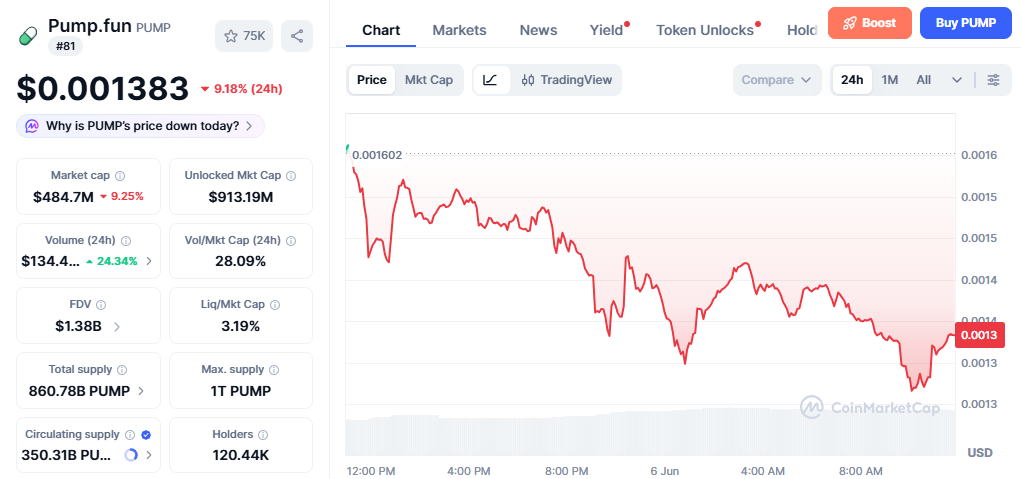Open Total supply info icon
Viewport: 1021px width, 479px height.
point(122,370)
